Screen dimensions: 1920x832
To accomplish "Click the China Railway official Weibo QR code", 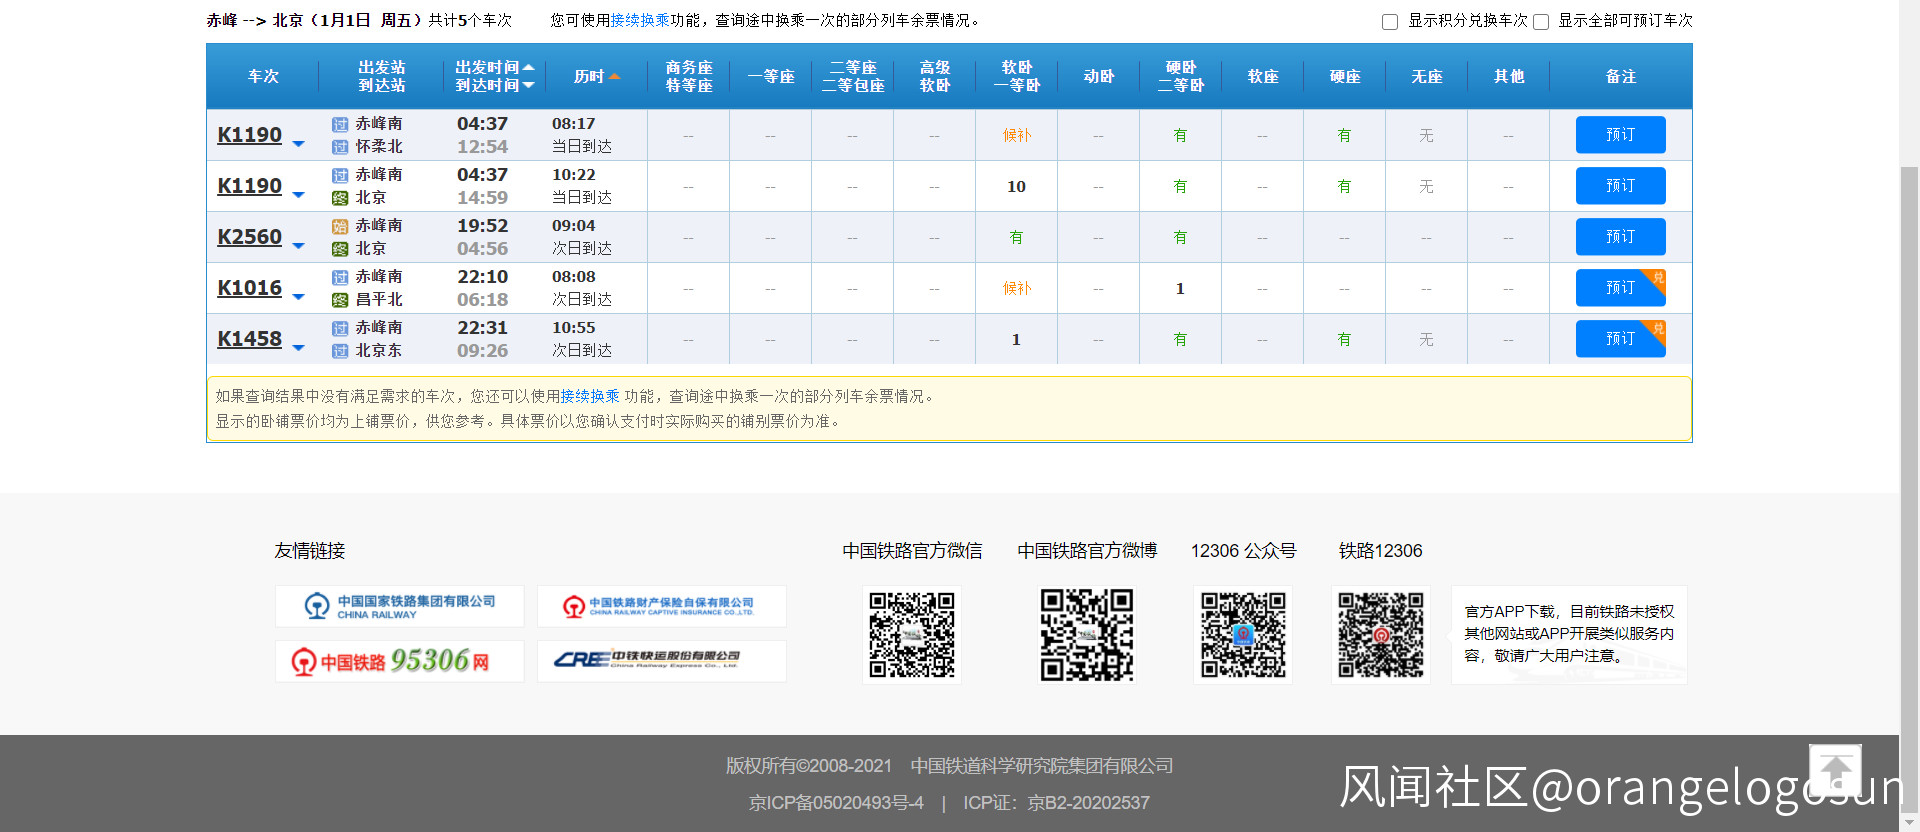I will 1086,635.
